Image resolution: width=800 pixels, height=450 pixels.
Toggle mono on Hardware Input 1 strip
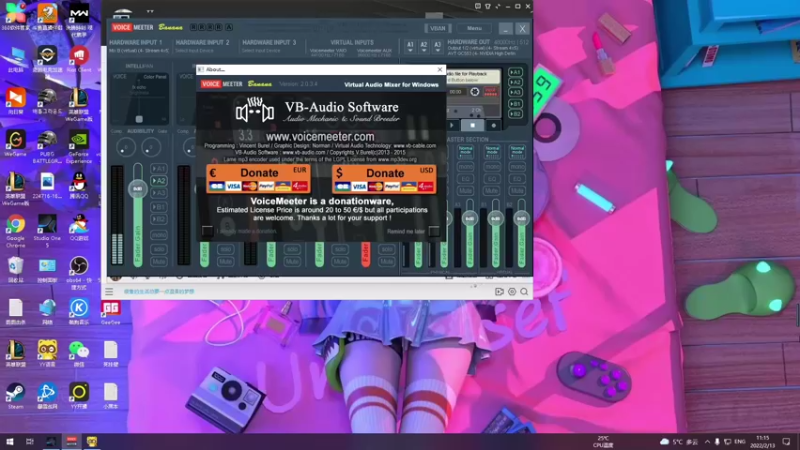[159, 235]
